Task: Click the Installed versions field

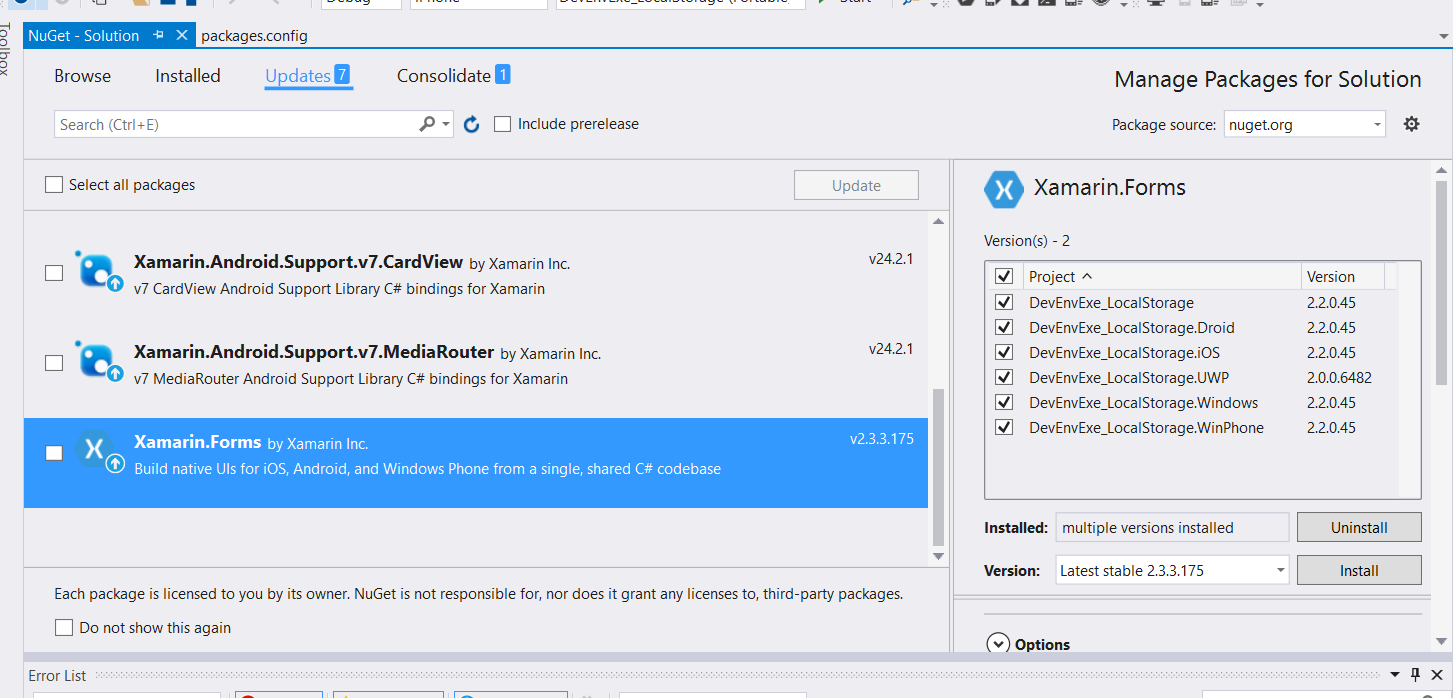Action: coord(1172,527)
